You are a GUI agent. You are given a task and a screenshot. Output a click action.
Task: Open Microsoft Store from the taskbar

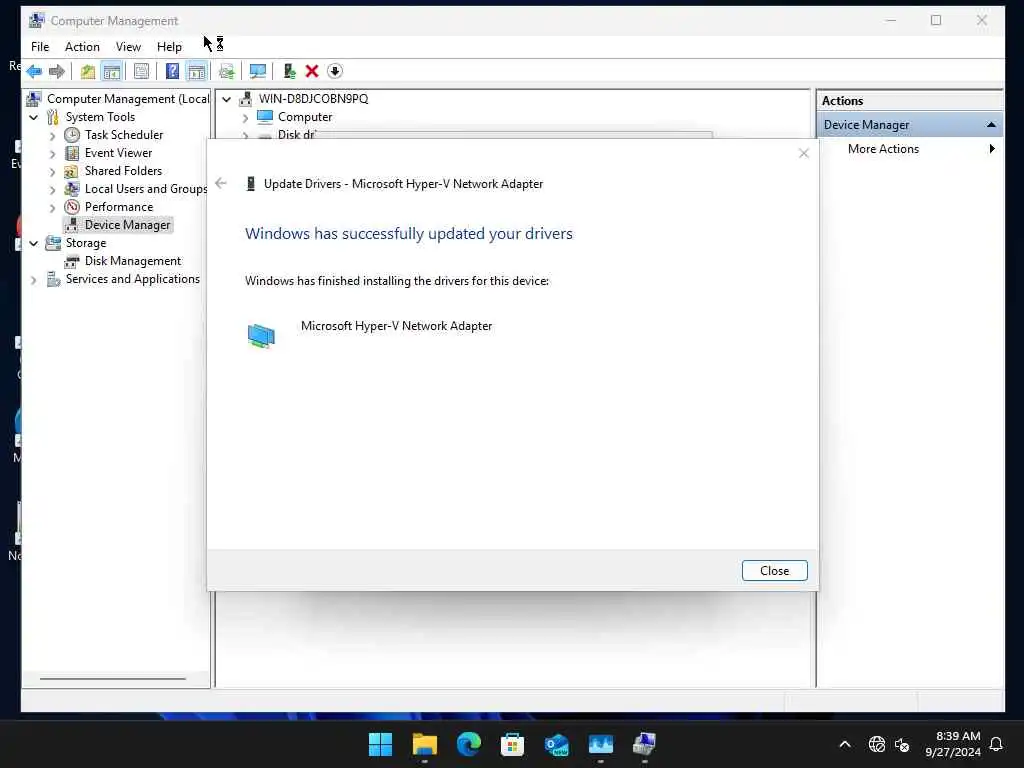pyautogui.click(x=513, y=744)
